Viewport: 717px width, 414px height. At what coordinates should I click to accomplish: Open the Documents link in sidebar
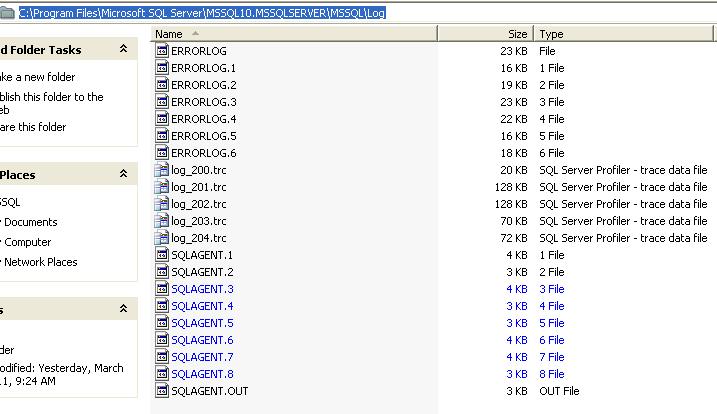click(30, 222)
